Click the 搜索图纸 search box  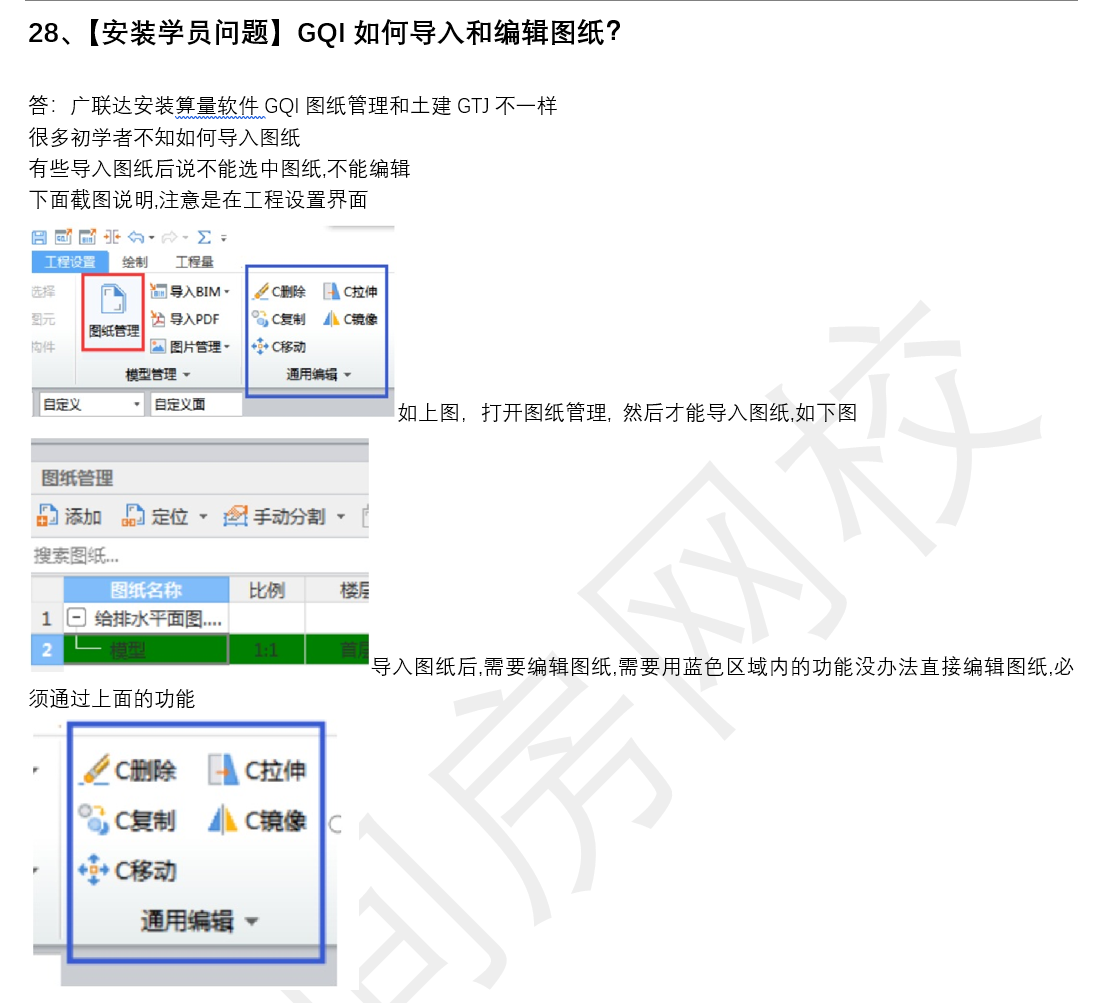click(x=200, y=555)
